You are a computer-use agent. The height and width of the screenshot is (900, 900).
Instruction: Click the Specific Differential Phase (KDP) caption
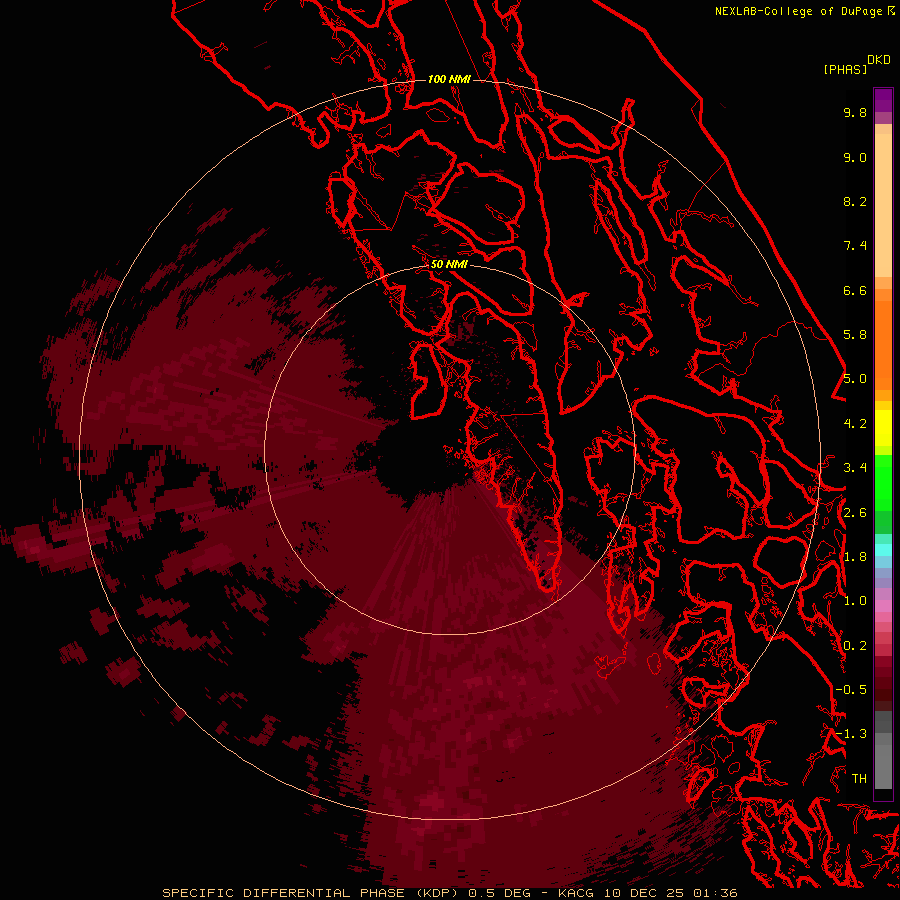pos(311,893)
